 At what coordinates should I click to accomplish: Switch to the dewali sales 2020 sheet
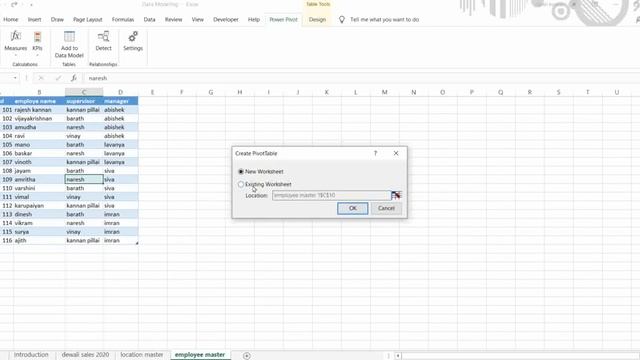85,355
